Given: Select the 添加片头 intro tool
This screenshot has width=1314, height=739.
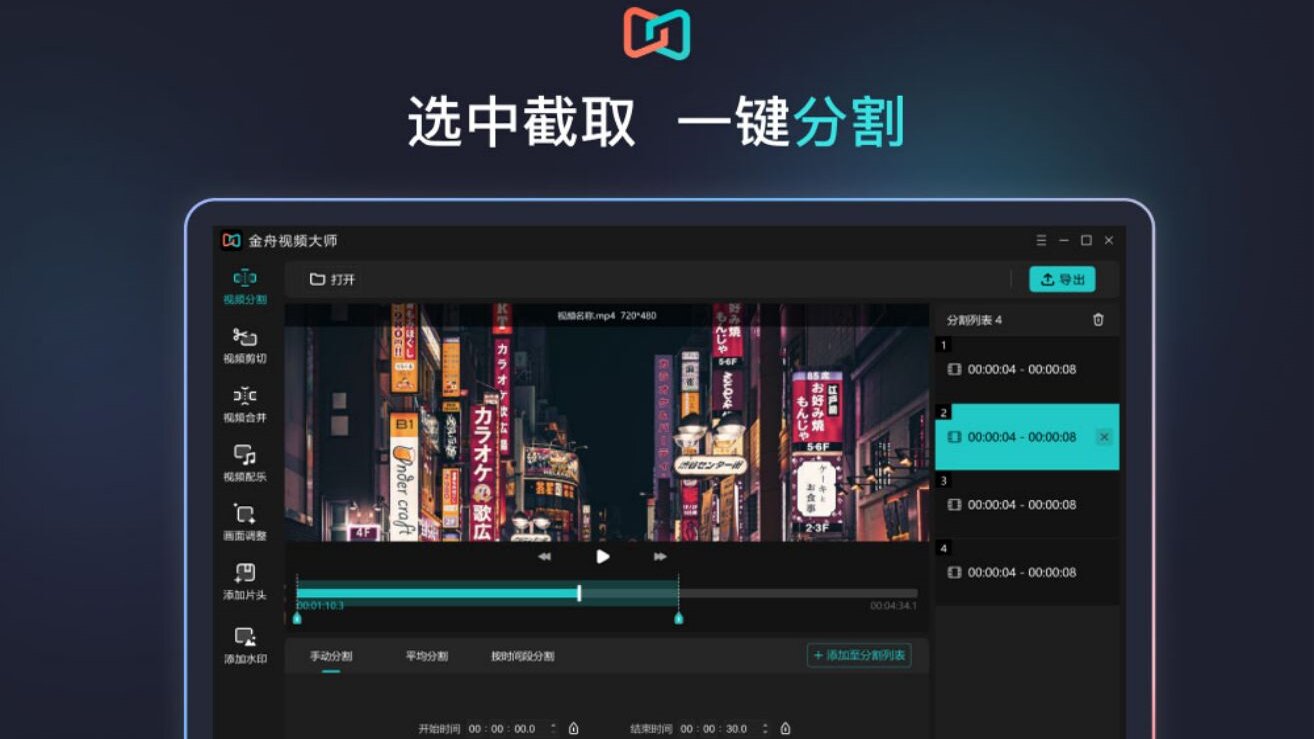Looking at the screenshot, I should pos(246,583).
